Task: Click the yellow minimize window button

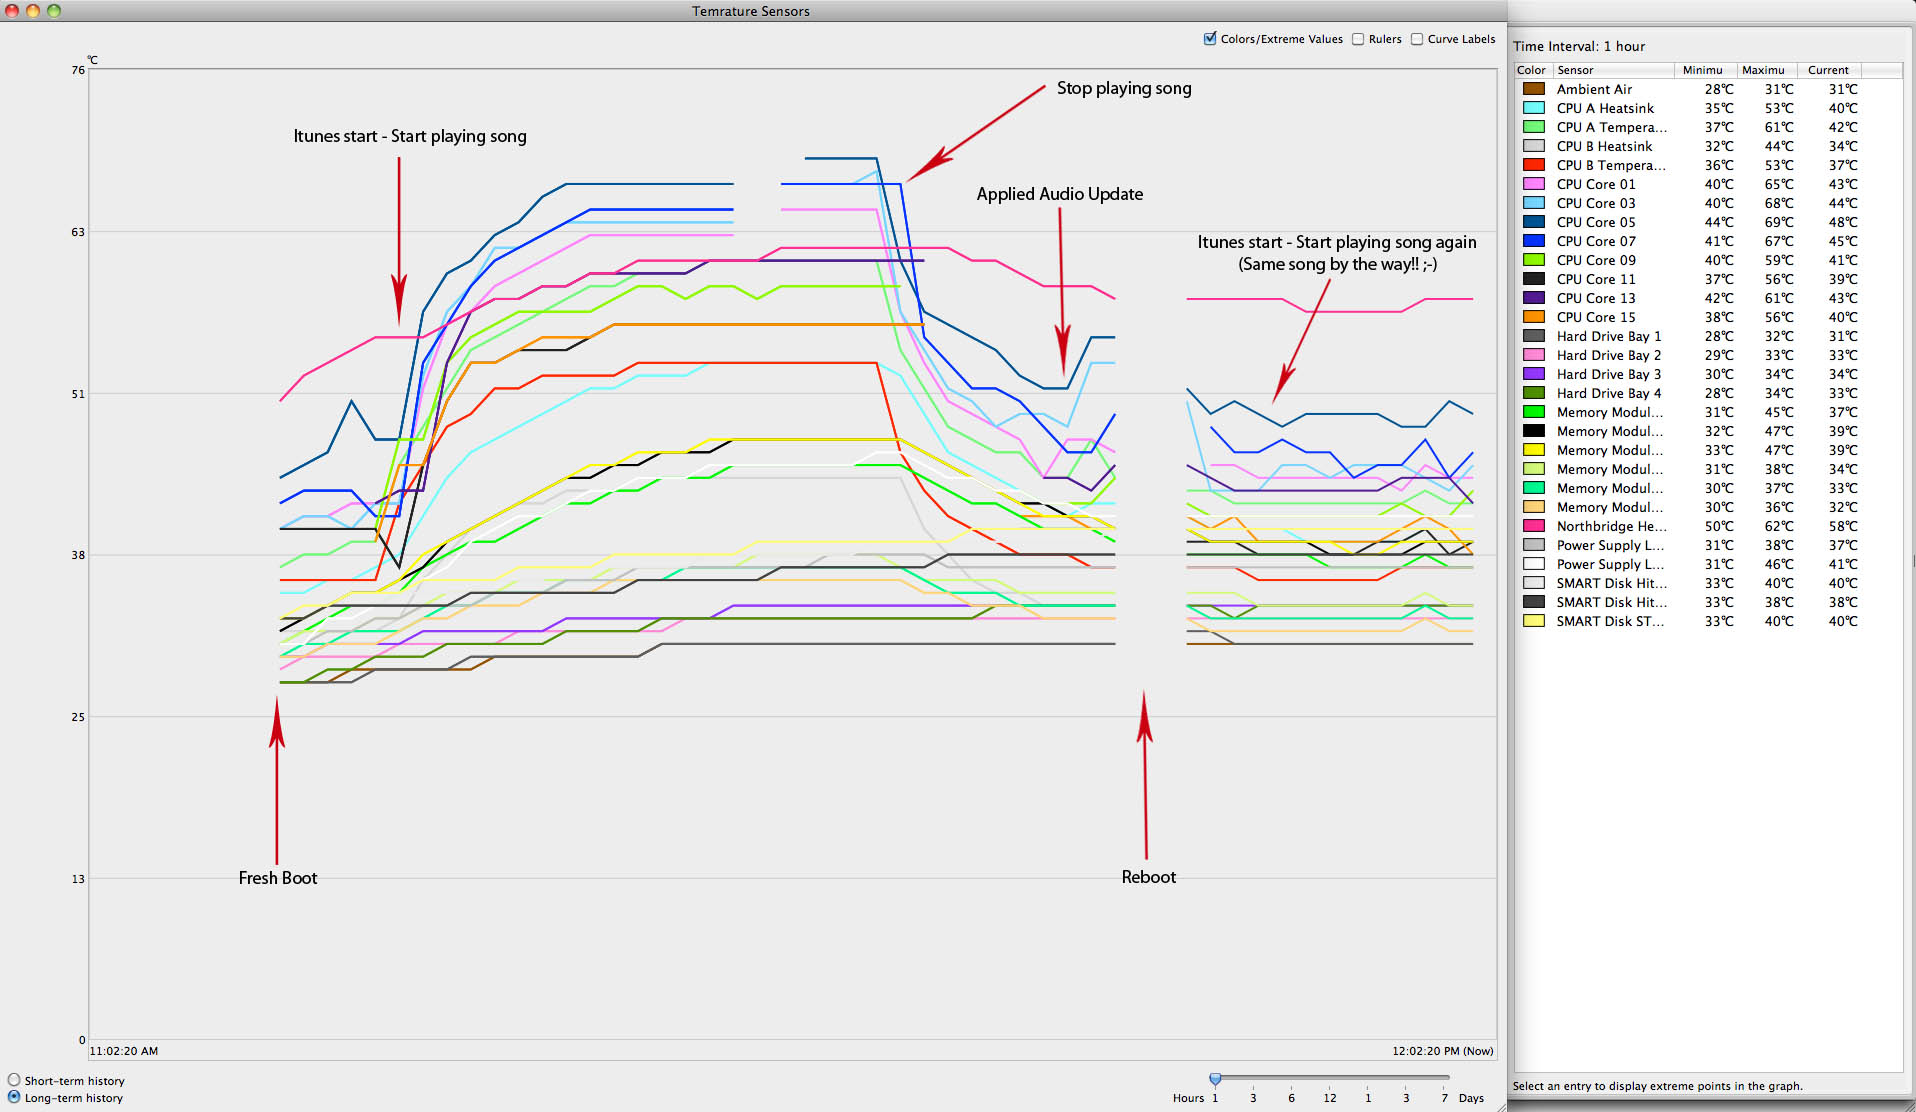Action: pyautogui.click(x=33, y=11)
